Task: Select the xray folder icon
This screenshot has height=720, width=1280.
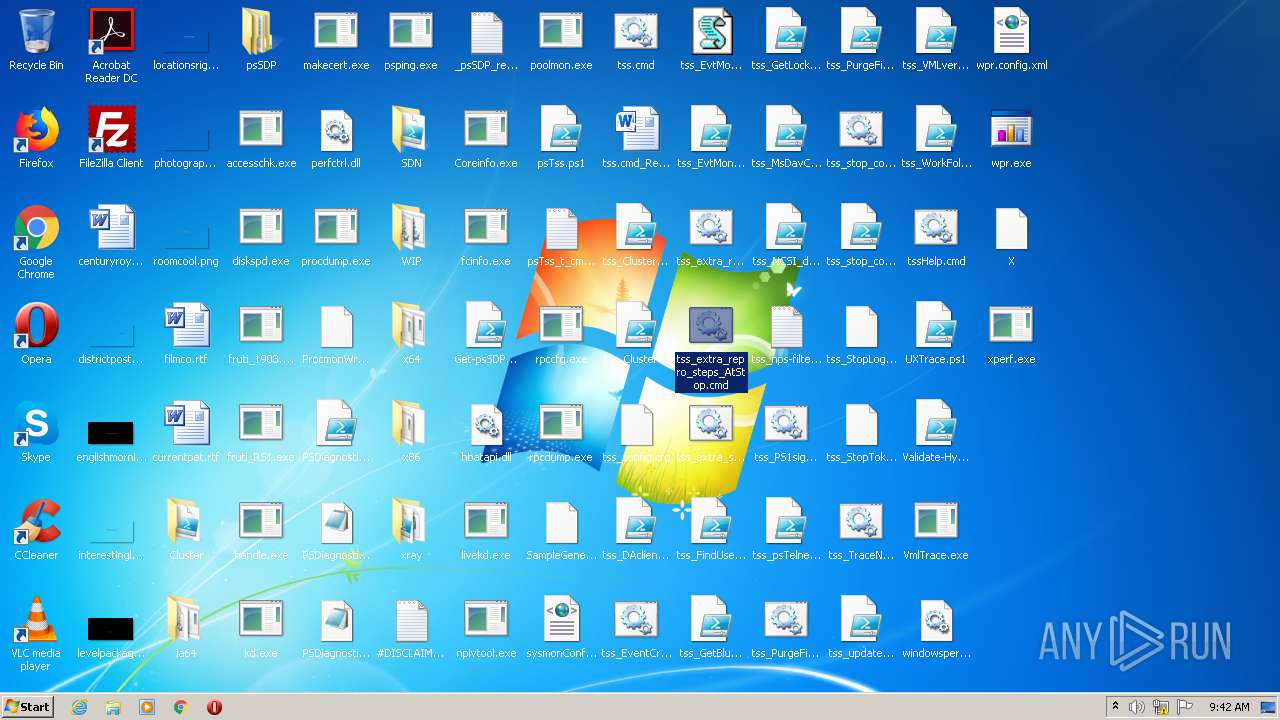Action: point(411,523)
